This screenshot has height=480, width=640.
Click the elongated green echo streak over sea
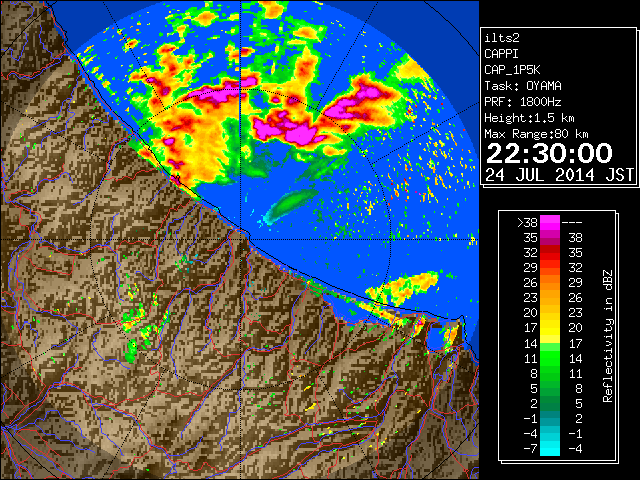click(x=291, y=206)
